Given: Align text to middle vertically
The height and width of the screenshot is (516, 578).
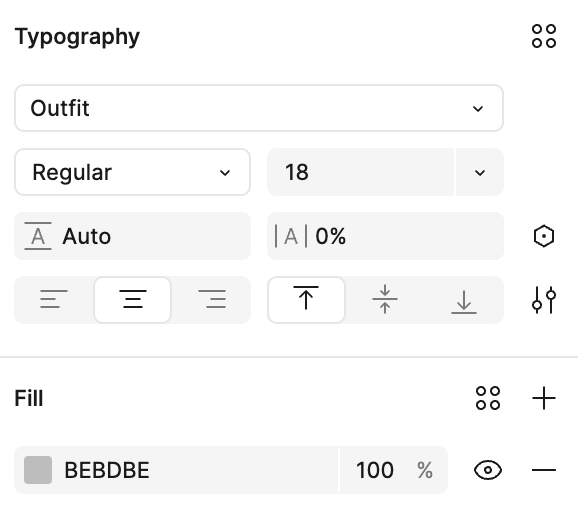Looking at the screenshot, I should pyautogui.click(x=385, y=299).
